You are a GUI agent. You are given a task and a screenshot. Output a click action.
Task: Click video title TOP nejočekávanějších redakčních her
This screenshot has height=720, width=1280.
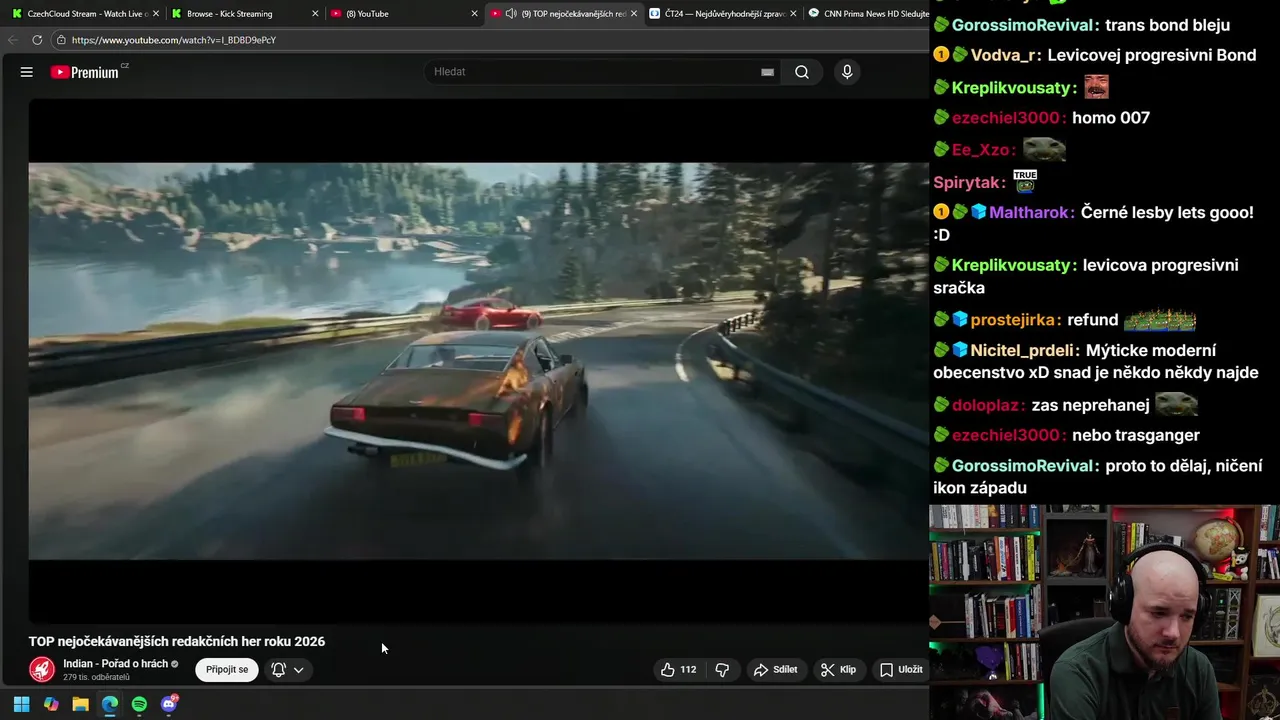coord(177,642)
